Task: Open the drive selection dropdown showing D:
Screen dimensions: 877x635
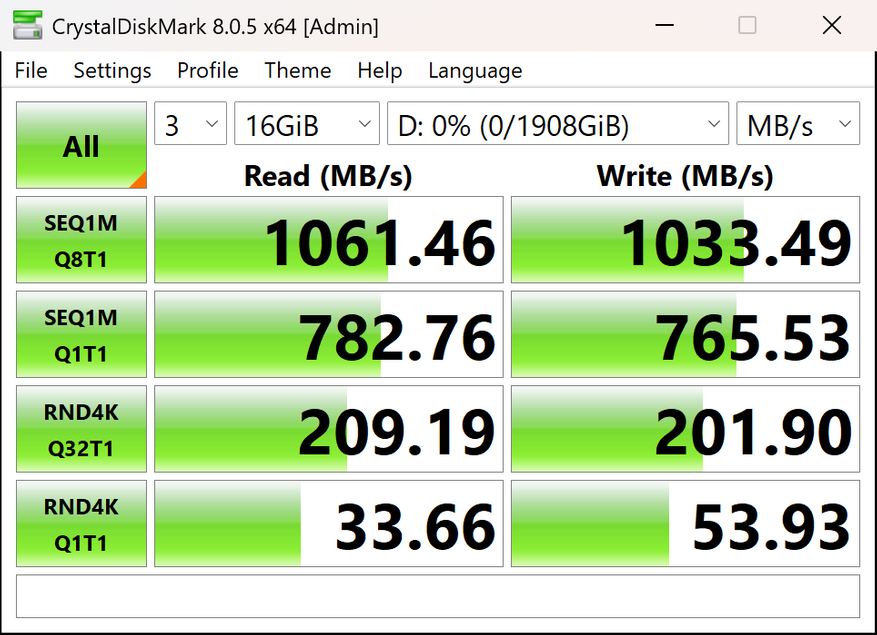Action: 558,123
